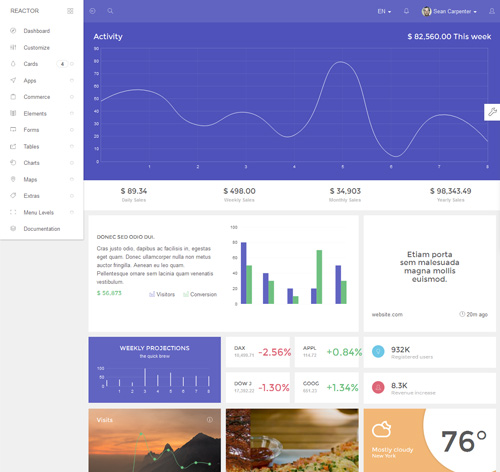Click the Tables sidebar icon
Screen dimensions: 500x472
13,146
